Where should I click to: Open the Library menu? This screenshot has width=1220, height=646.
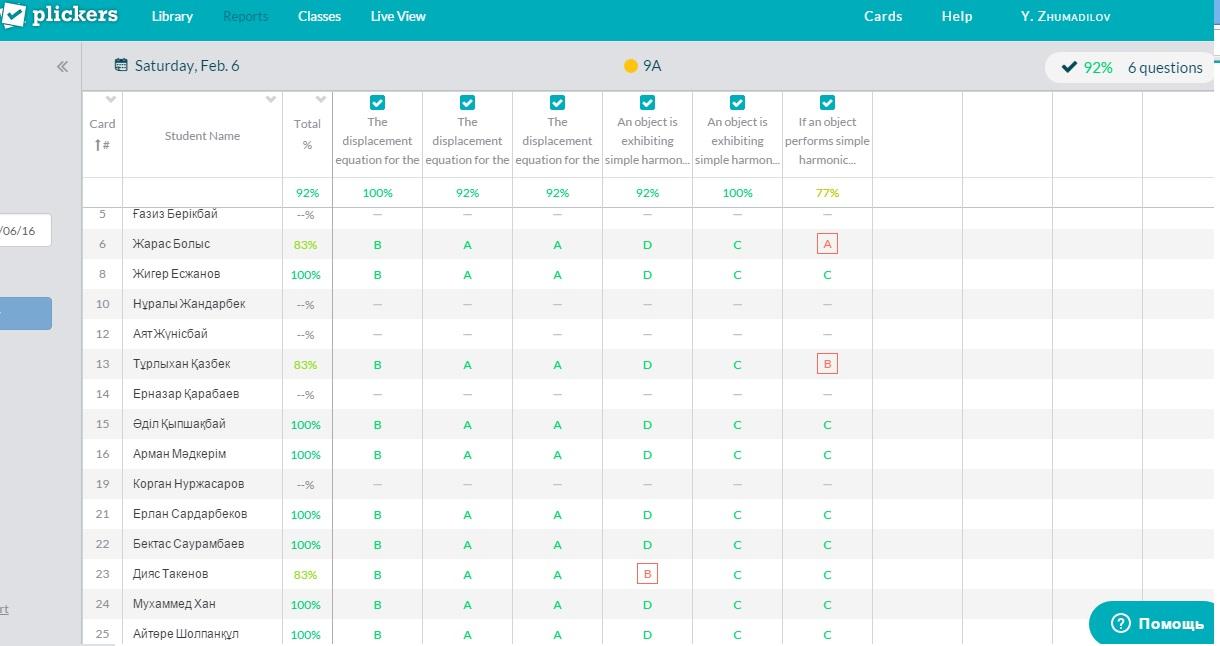(172, 16)
